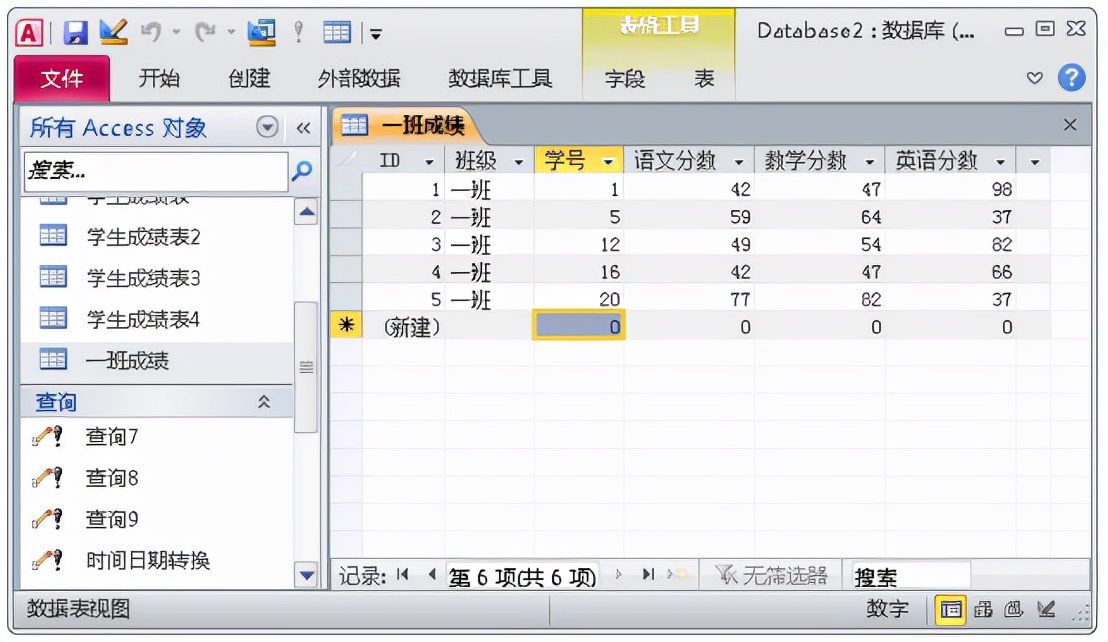This screenshot has width=1108, height=642.
Task: Switch to Design view in status bar
Action: (x=1046, y=610)
